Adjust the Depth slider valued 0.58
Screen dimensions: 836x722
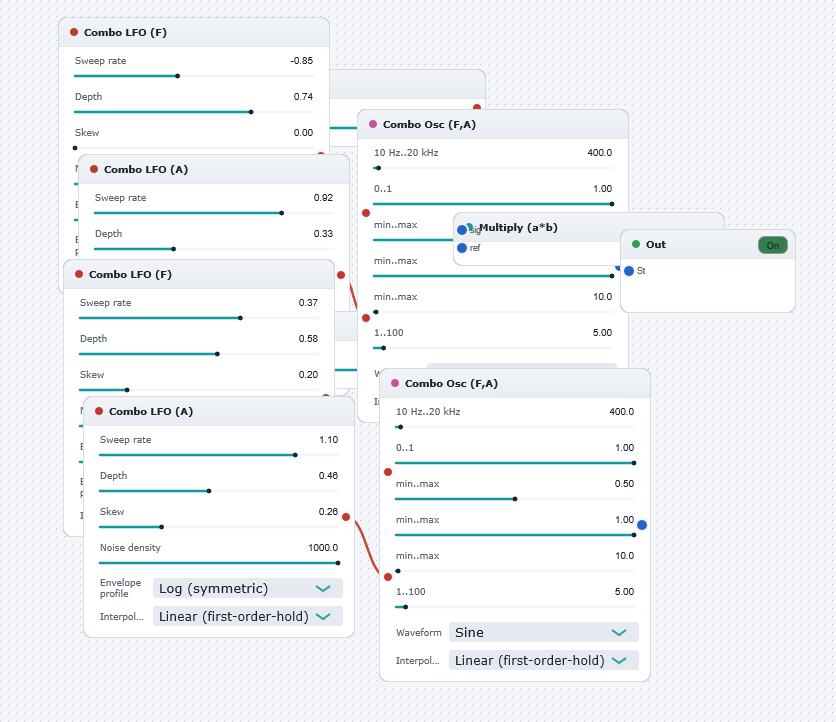click(x=199, y=354)
